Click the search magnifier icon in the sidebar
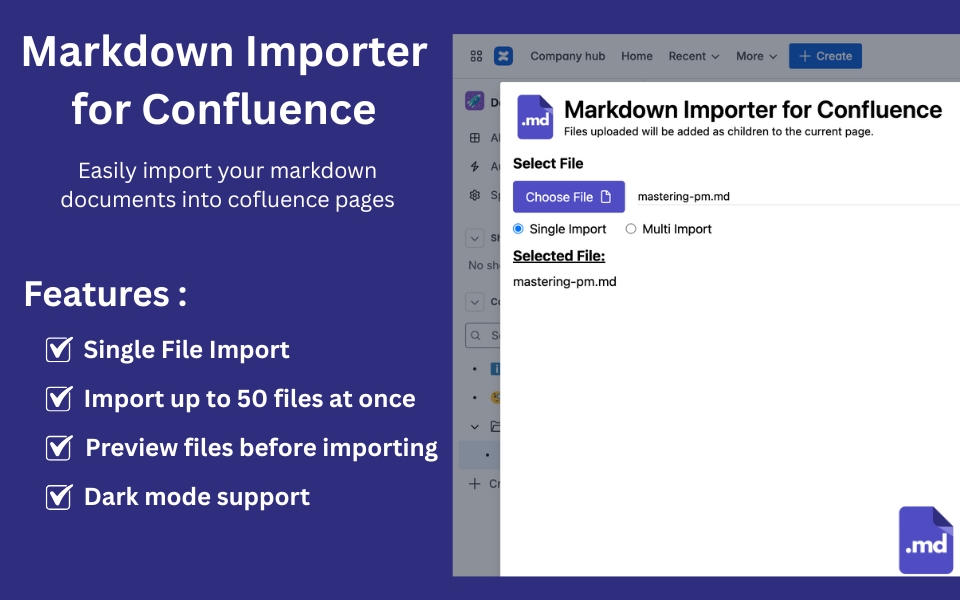This screenshot has height=600, width=960. [475, 333]
